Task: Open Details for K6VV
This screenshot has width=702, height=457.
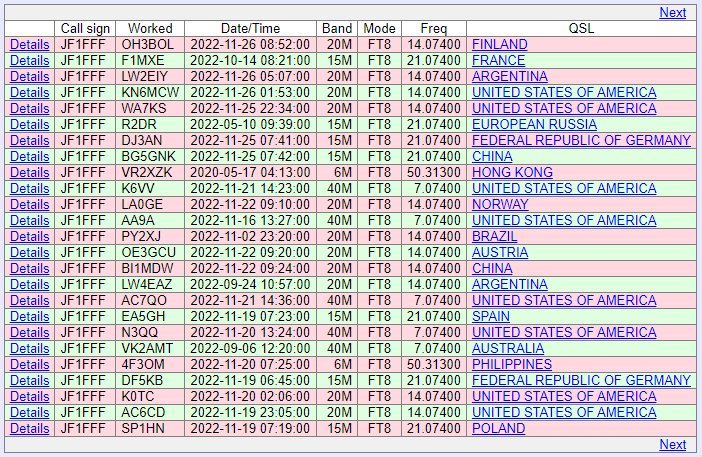Action: point(30,188)
